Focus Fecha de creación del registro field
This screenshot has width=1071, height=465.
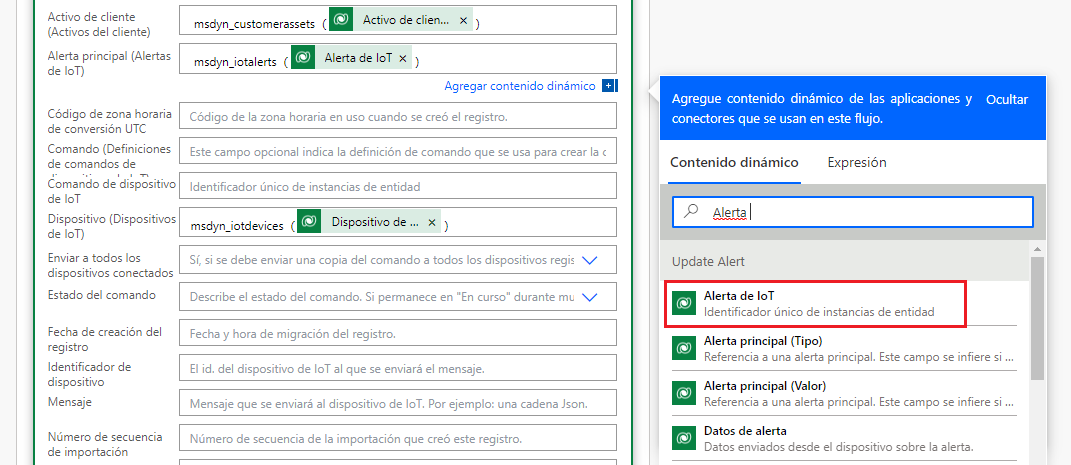click(x=398, y=334)
